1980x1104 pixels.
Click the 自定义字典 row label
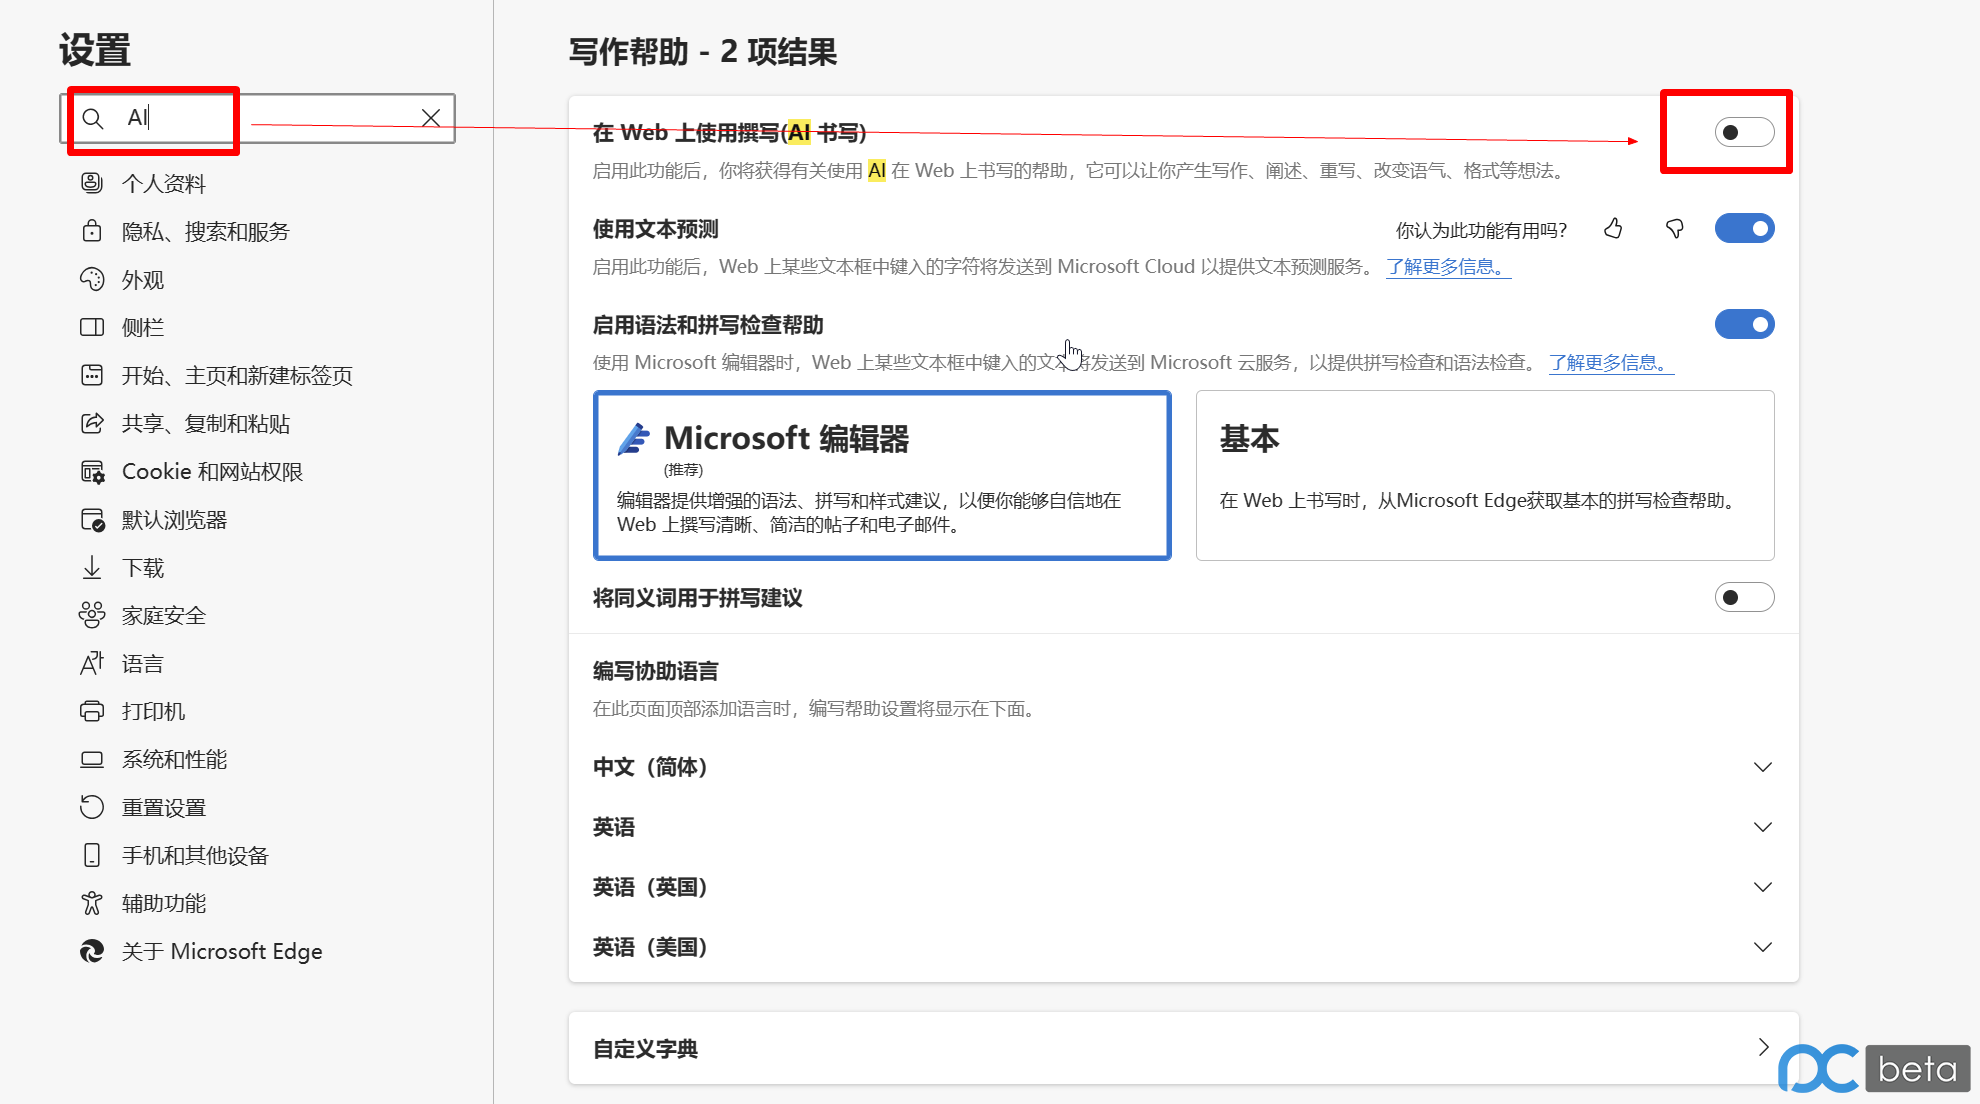pyautogui.click(x=646, y=1048)
